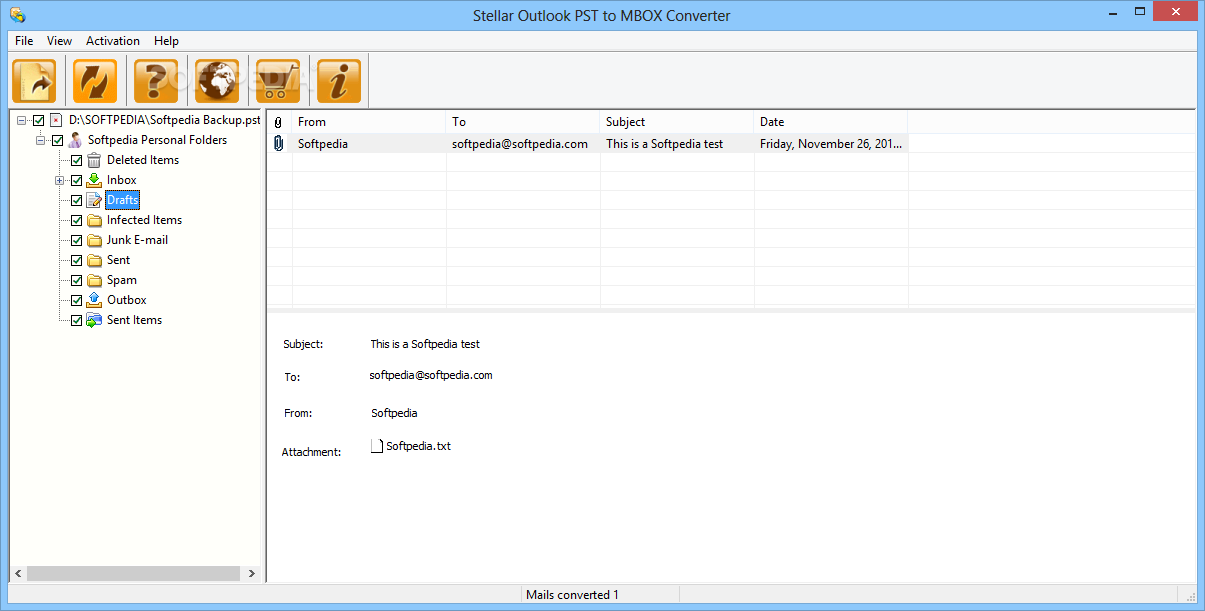The width and height of the screenshot is (1205, 611).
Task: Uncheck the Drafts checkbox
Action: click(76, 200)
